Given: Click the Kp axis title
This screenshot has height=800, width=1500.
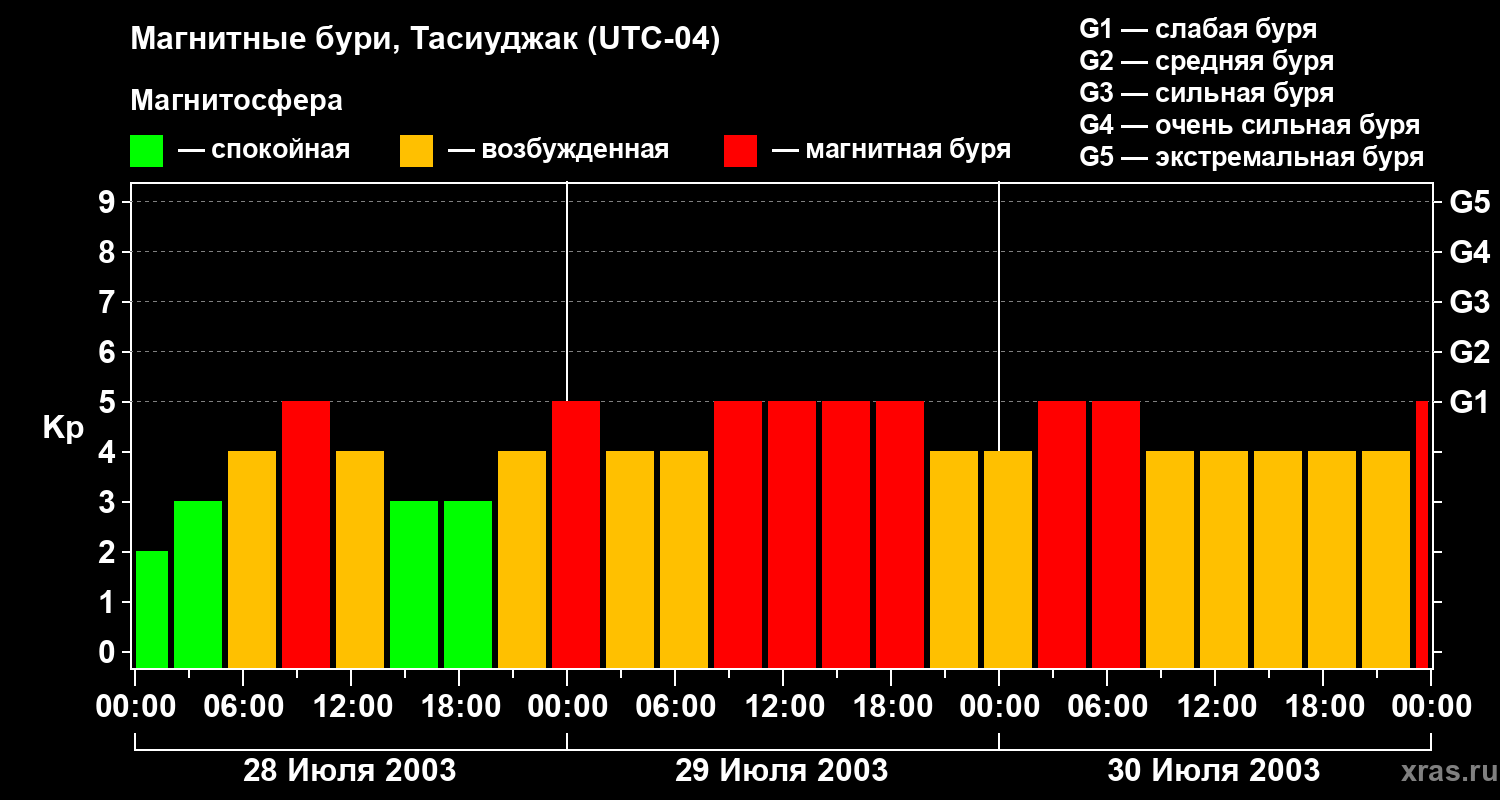Looking at the screenshot, I should pos(64,429).
